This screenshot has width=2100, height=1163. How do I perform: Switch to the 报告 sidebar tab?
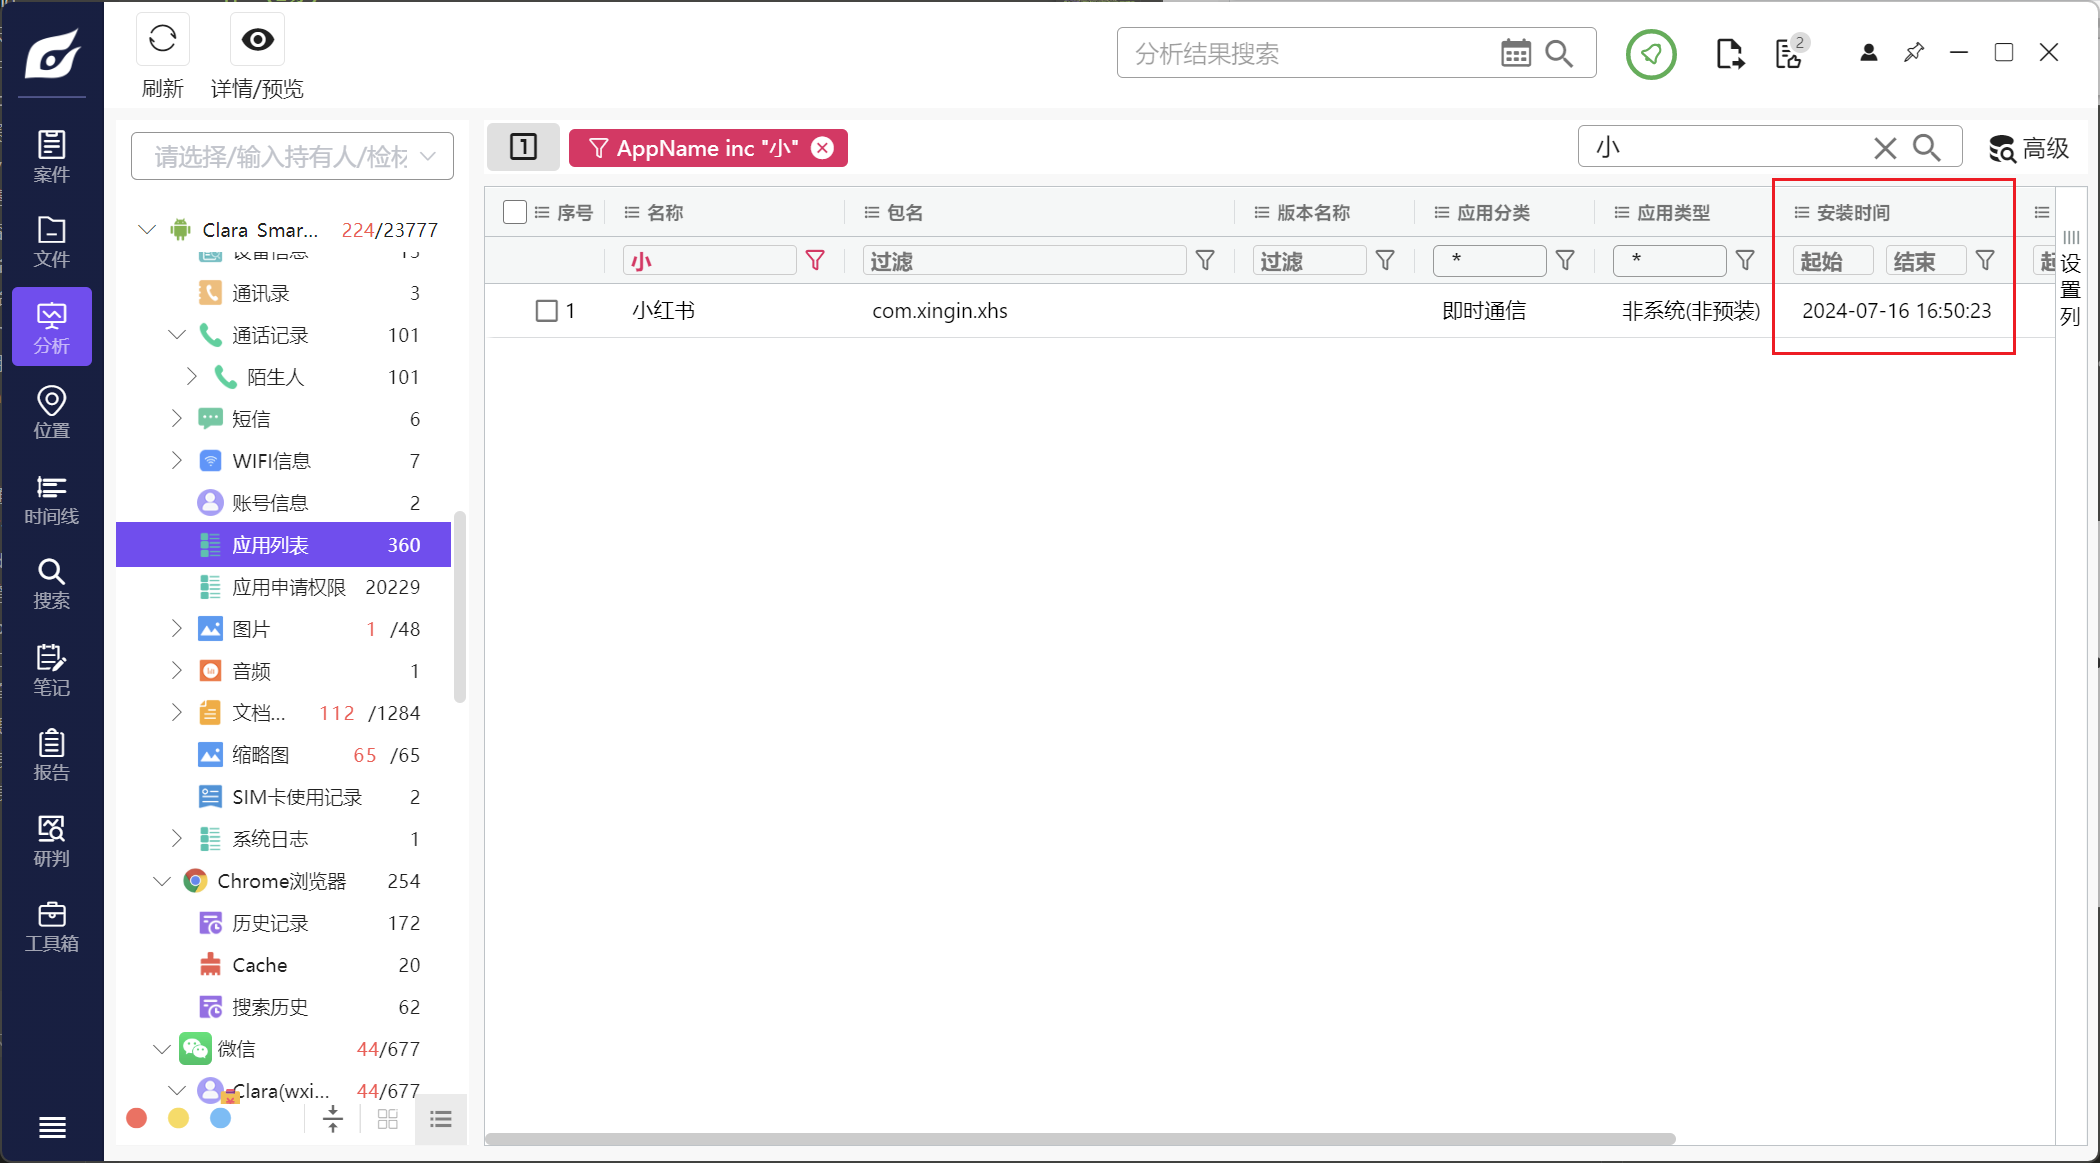coord(52,756)
